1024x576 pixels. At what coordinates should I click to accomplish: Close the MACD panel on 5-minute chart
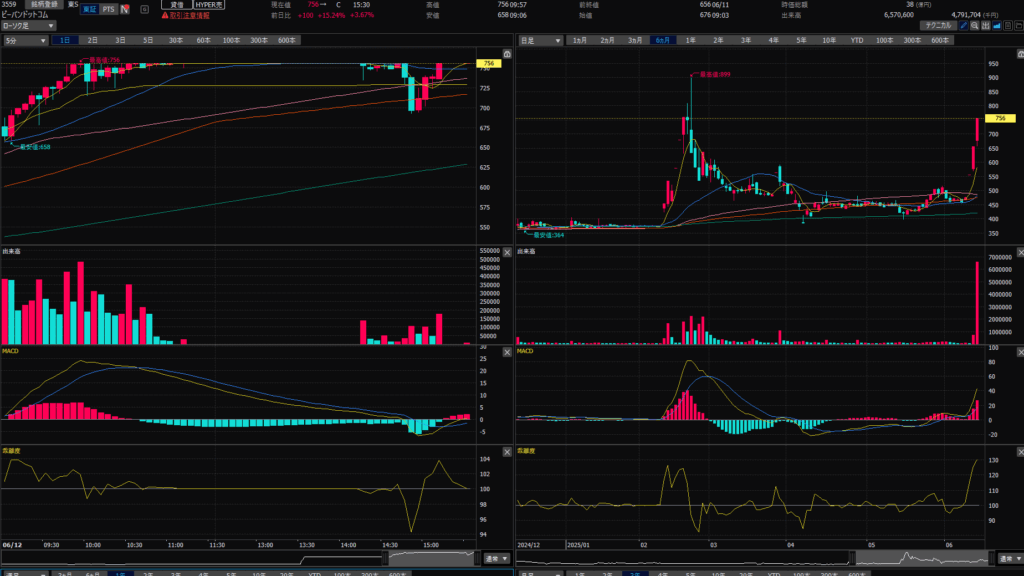[507, 352]
